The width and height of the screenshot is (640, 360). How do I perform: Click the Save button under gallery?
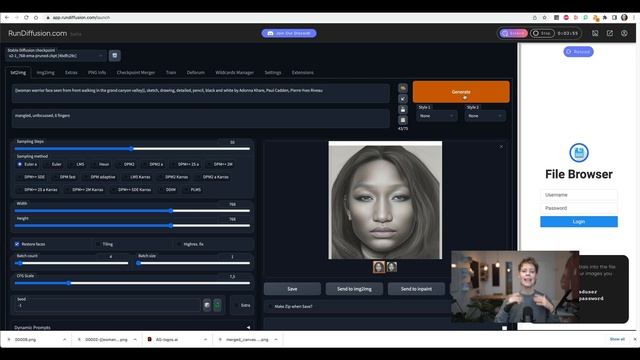pyautogui.click(x=292, y=289)
